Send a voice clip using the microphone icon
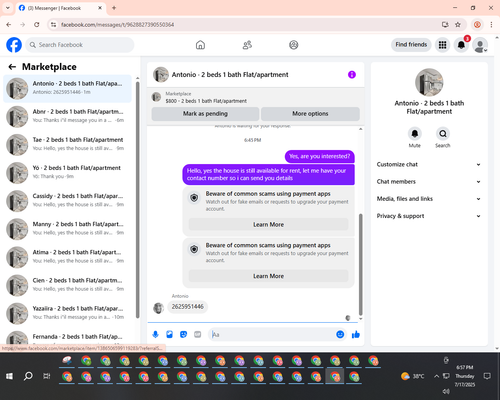 point(156,334)
